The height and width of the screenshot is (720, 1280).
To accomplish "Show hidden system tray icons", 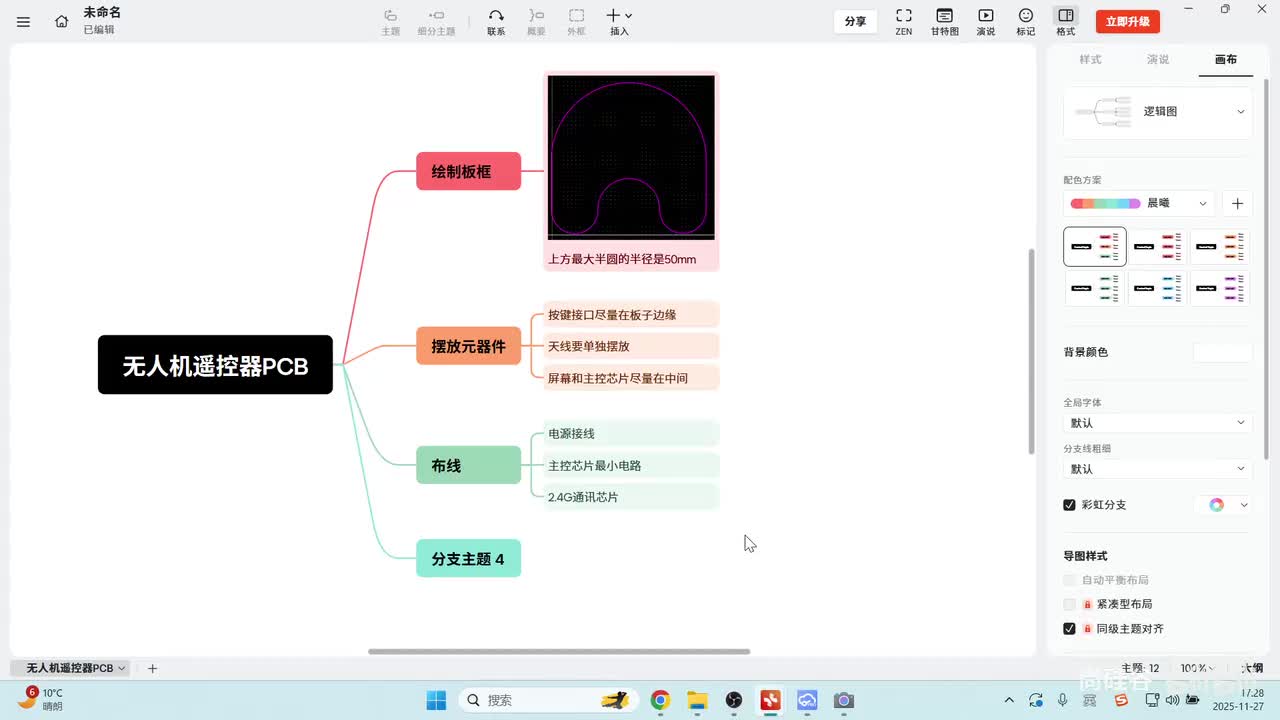I will (1009, 700).
